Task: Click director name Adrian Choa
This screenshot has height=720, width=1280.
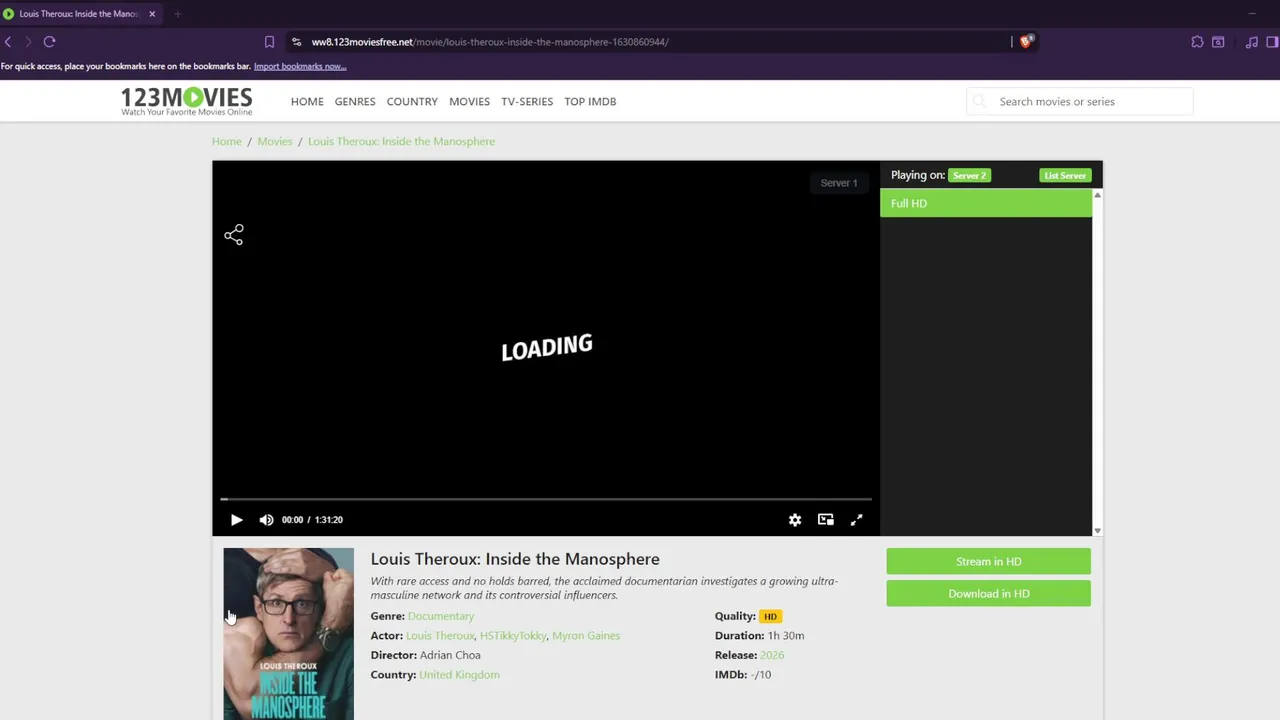Action: [x=450, y=655]
